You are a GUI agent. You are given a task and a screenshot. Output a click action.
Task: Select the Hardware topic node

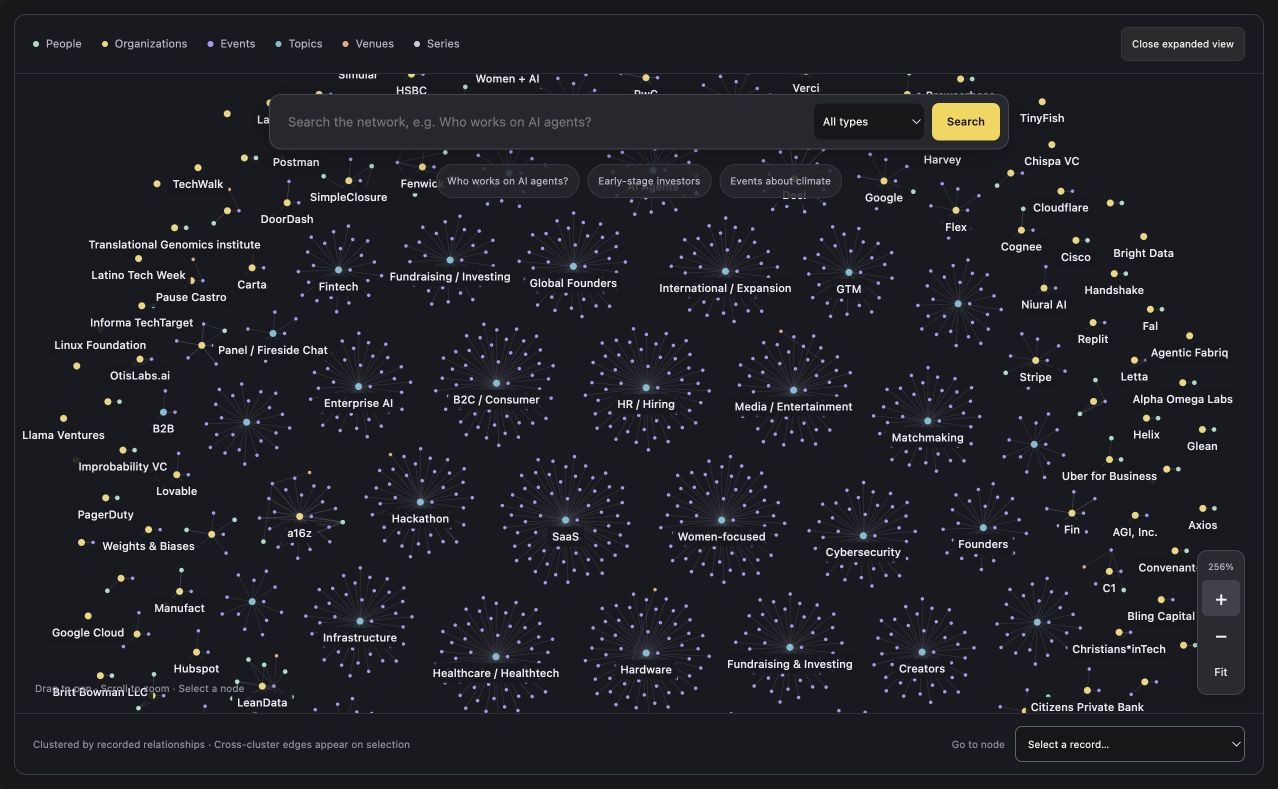[646, 653]
